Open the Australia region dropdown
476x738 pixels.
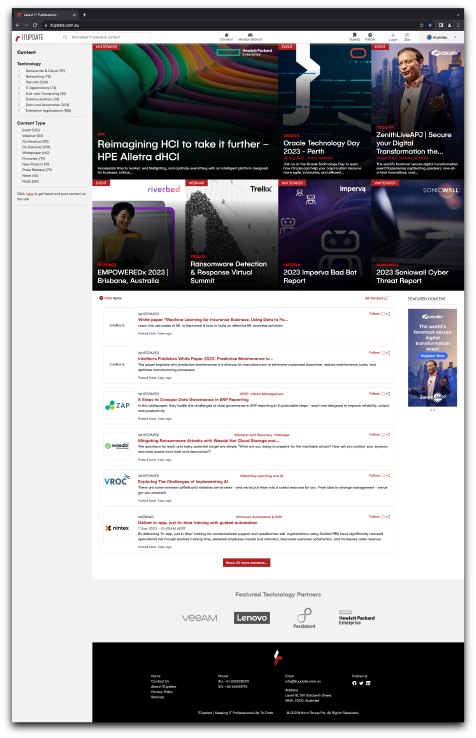tap(441, 37)
